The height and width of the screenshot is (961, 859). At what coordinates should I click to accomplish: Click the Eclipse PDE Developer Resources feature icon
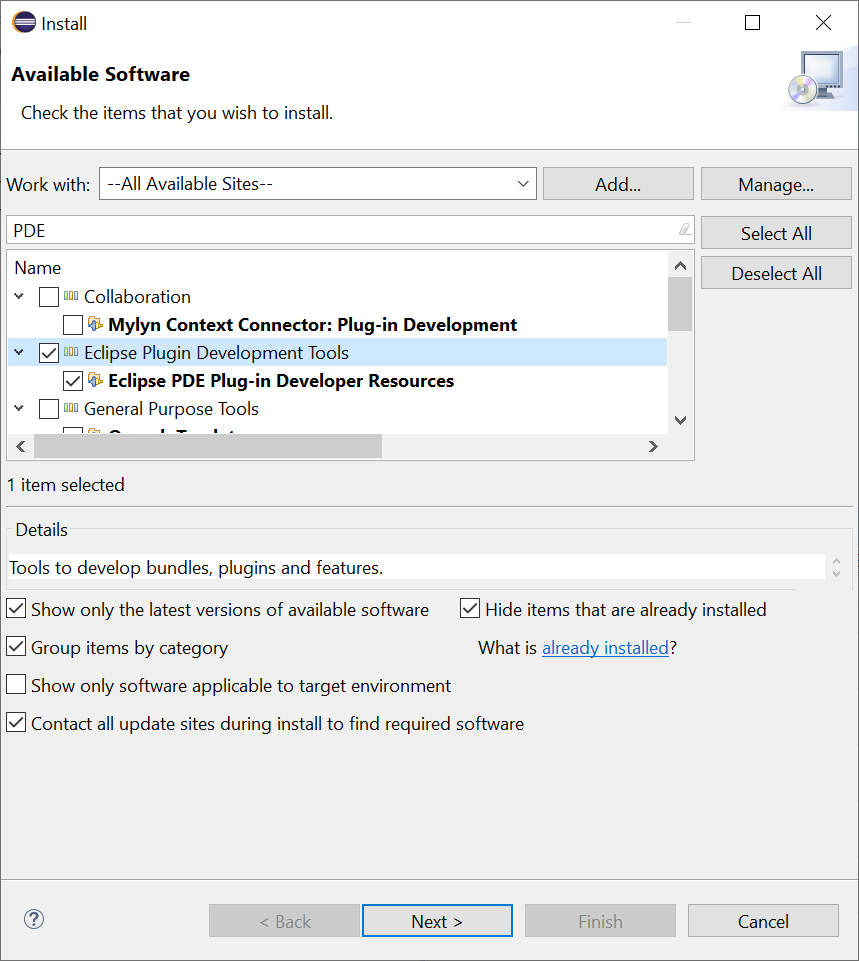[95, 380]
